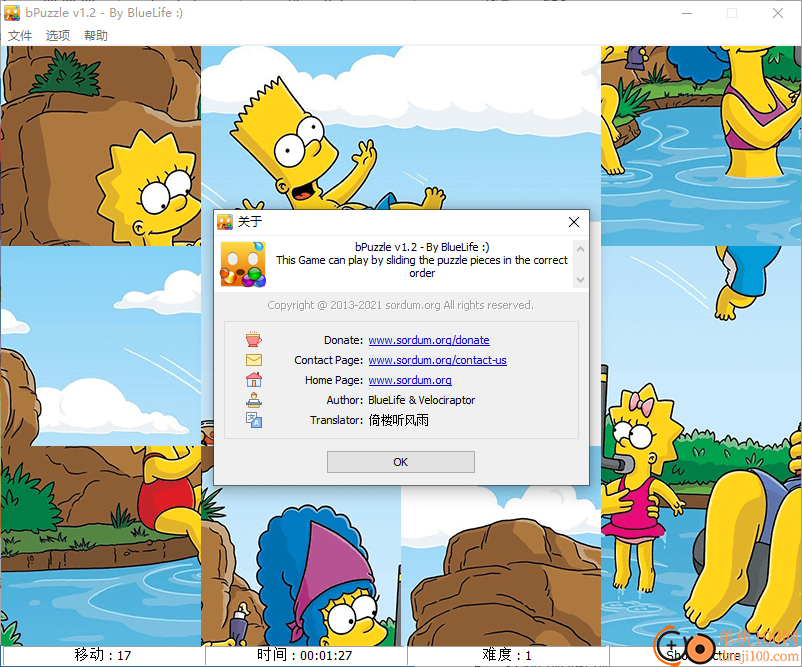802x667 pixels.
Task: Click the bPuzzle app icon in main title bar
Action: 12,13
